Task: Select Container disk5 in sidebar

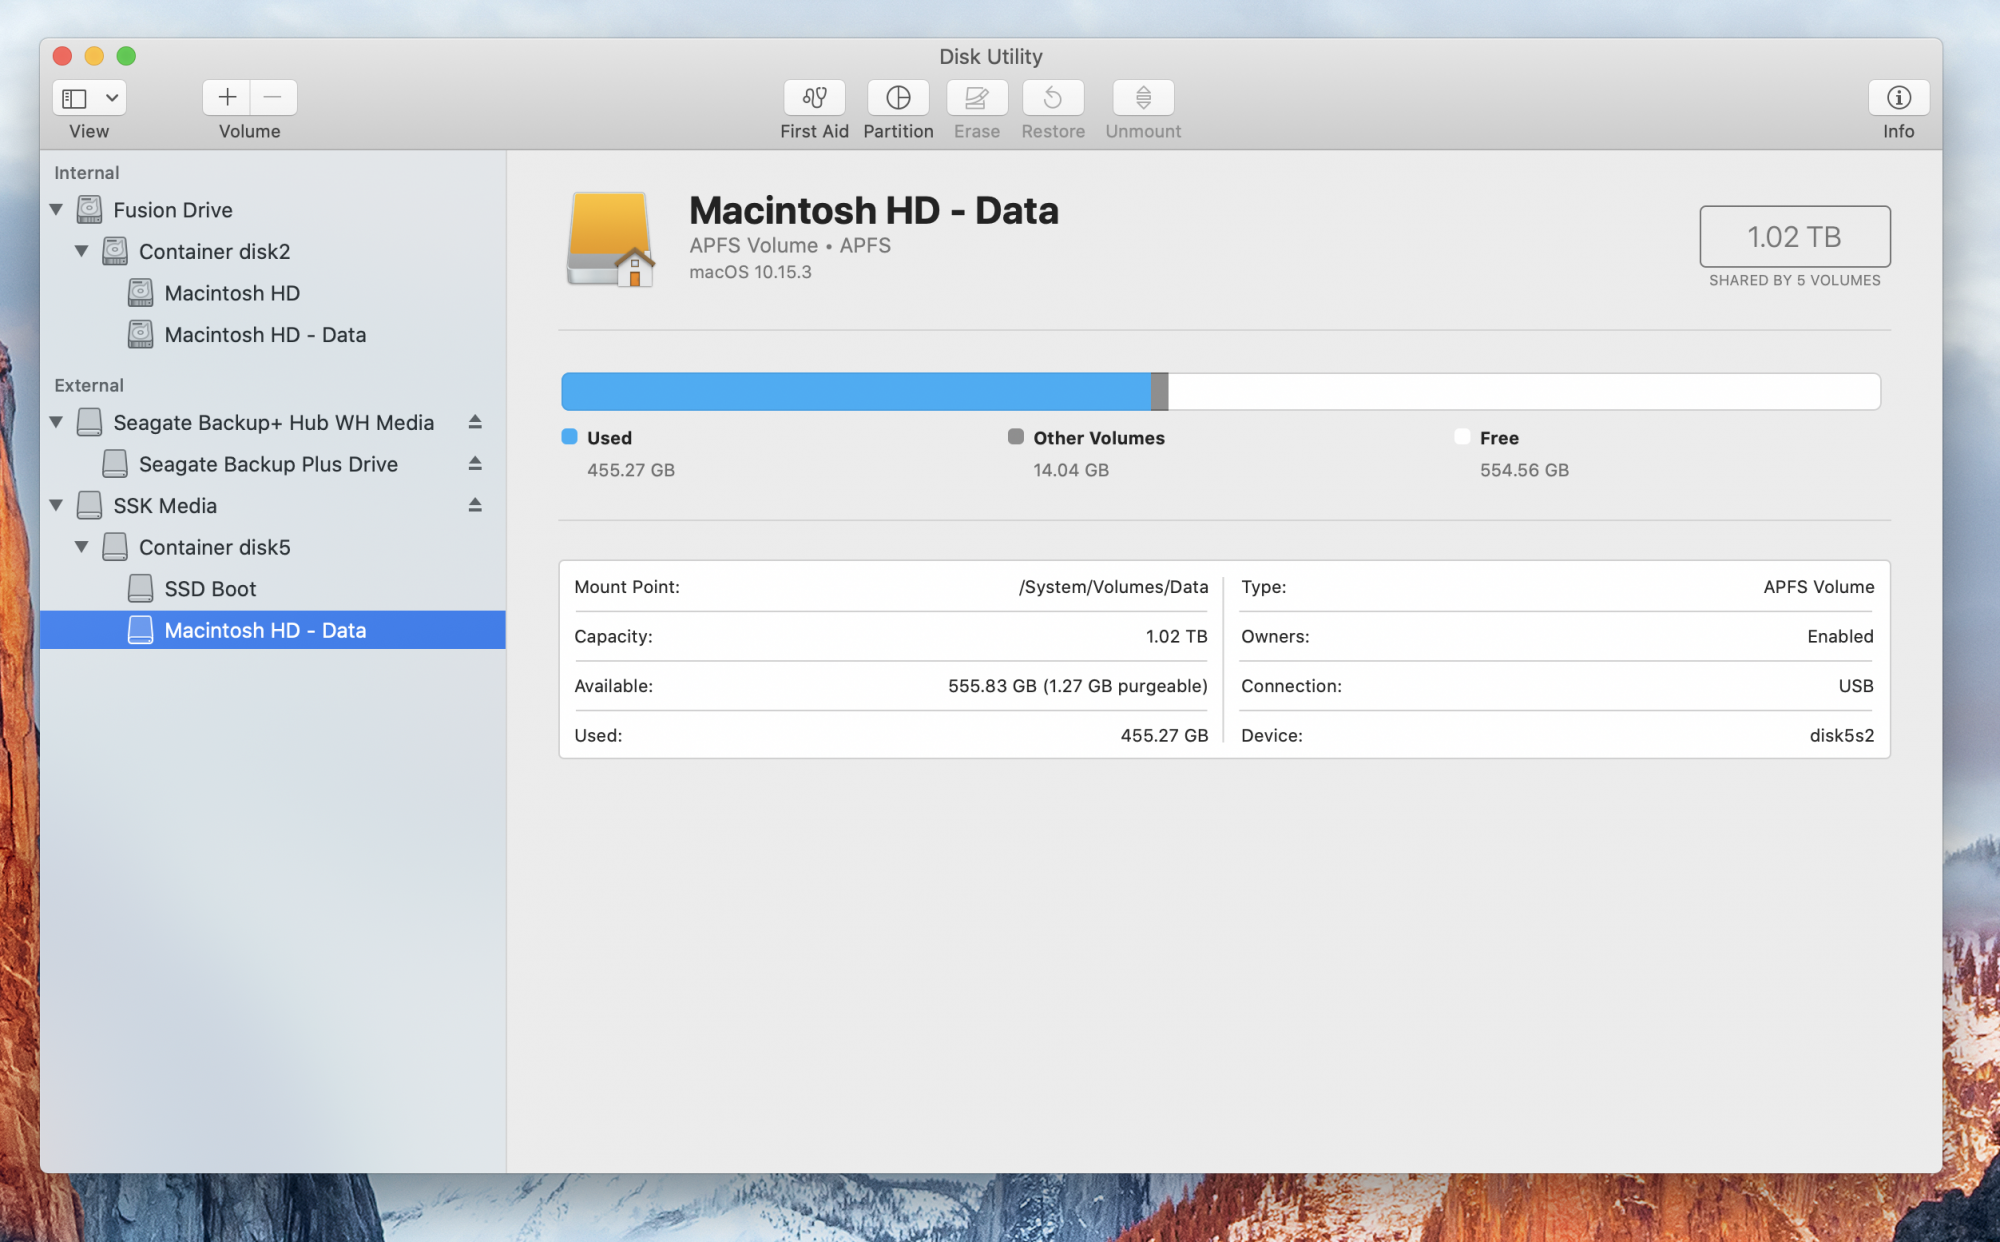Action: click(x=273, y=547)
